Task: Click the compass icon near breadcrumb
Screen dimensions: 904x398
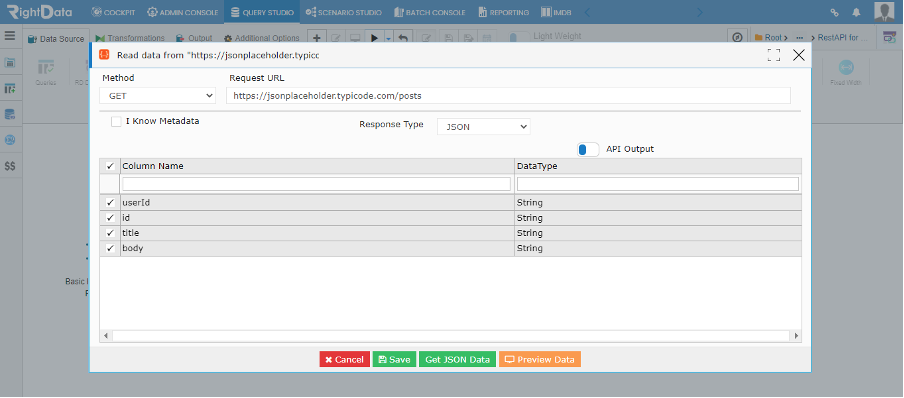Action: pyautogui.click(x=737, y=37)
